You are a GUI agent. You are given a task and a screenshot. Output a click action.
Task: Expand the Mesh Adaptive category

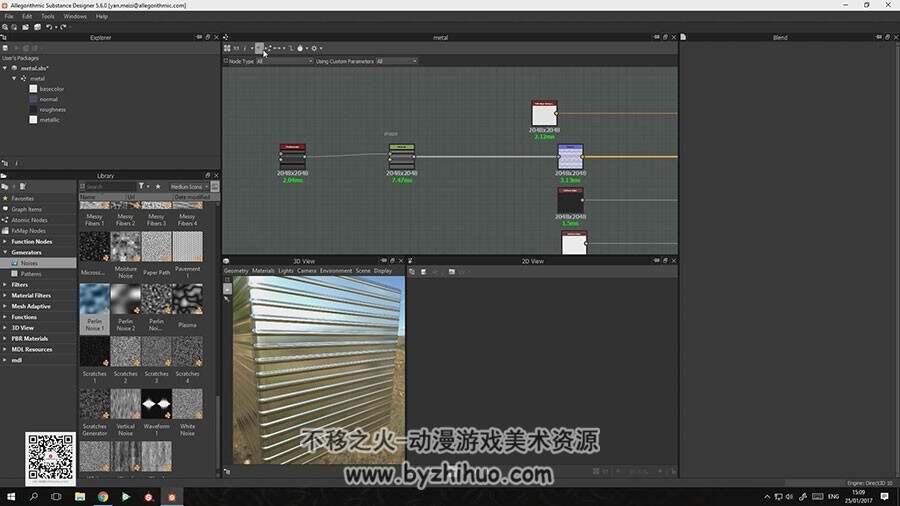click(5, 306)
